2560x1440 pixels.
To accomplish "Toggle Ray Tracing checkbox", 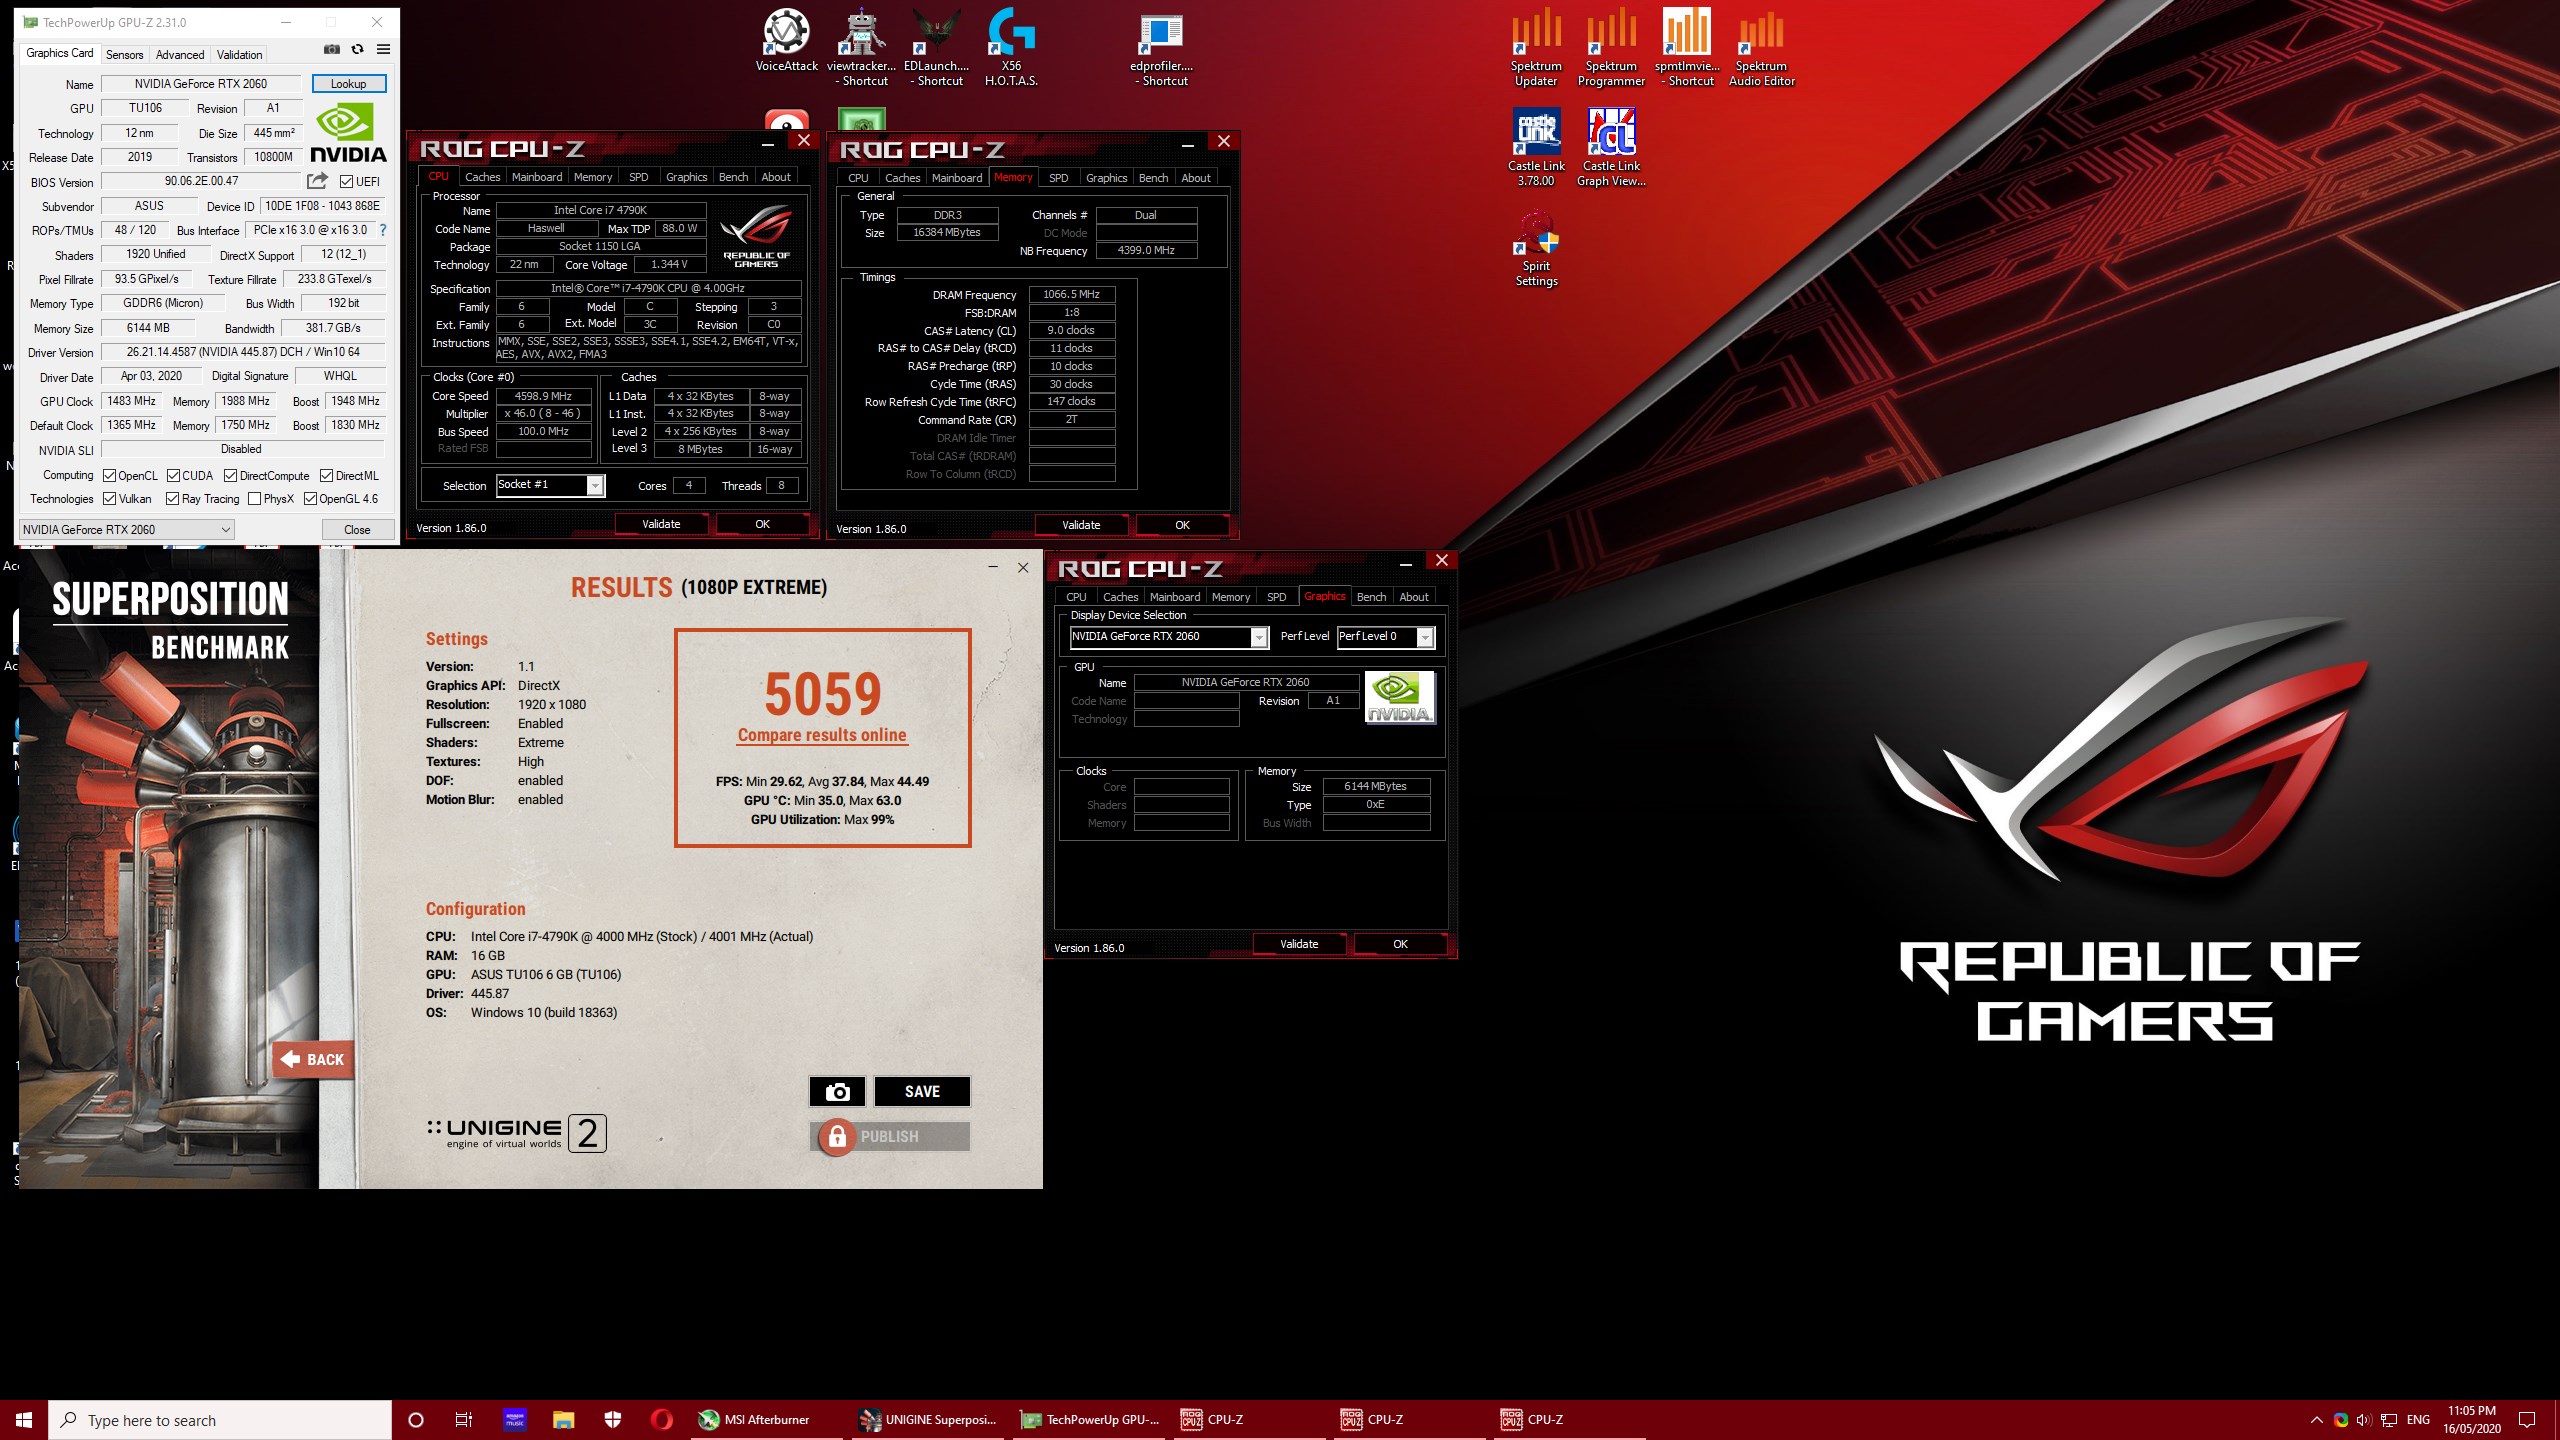I will 173,499.
